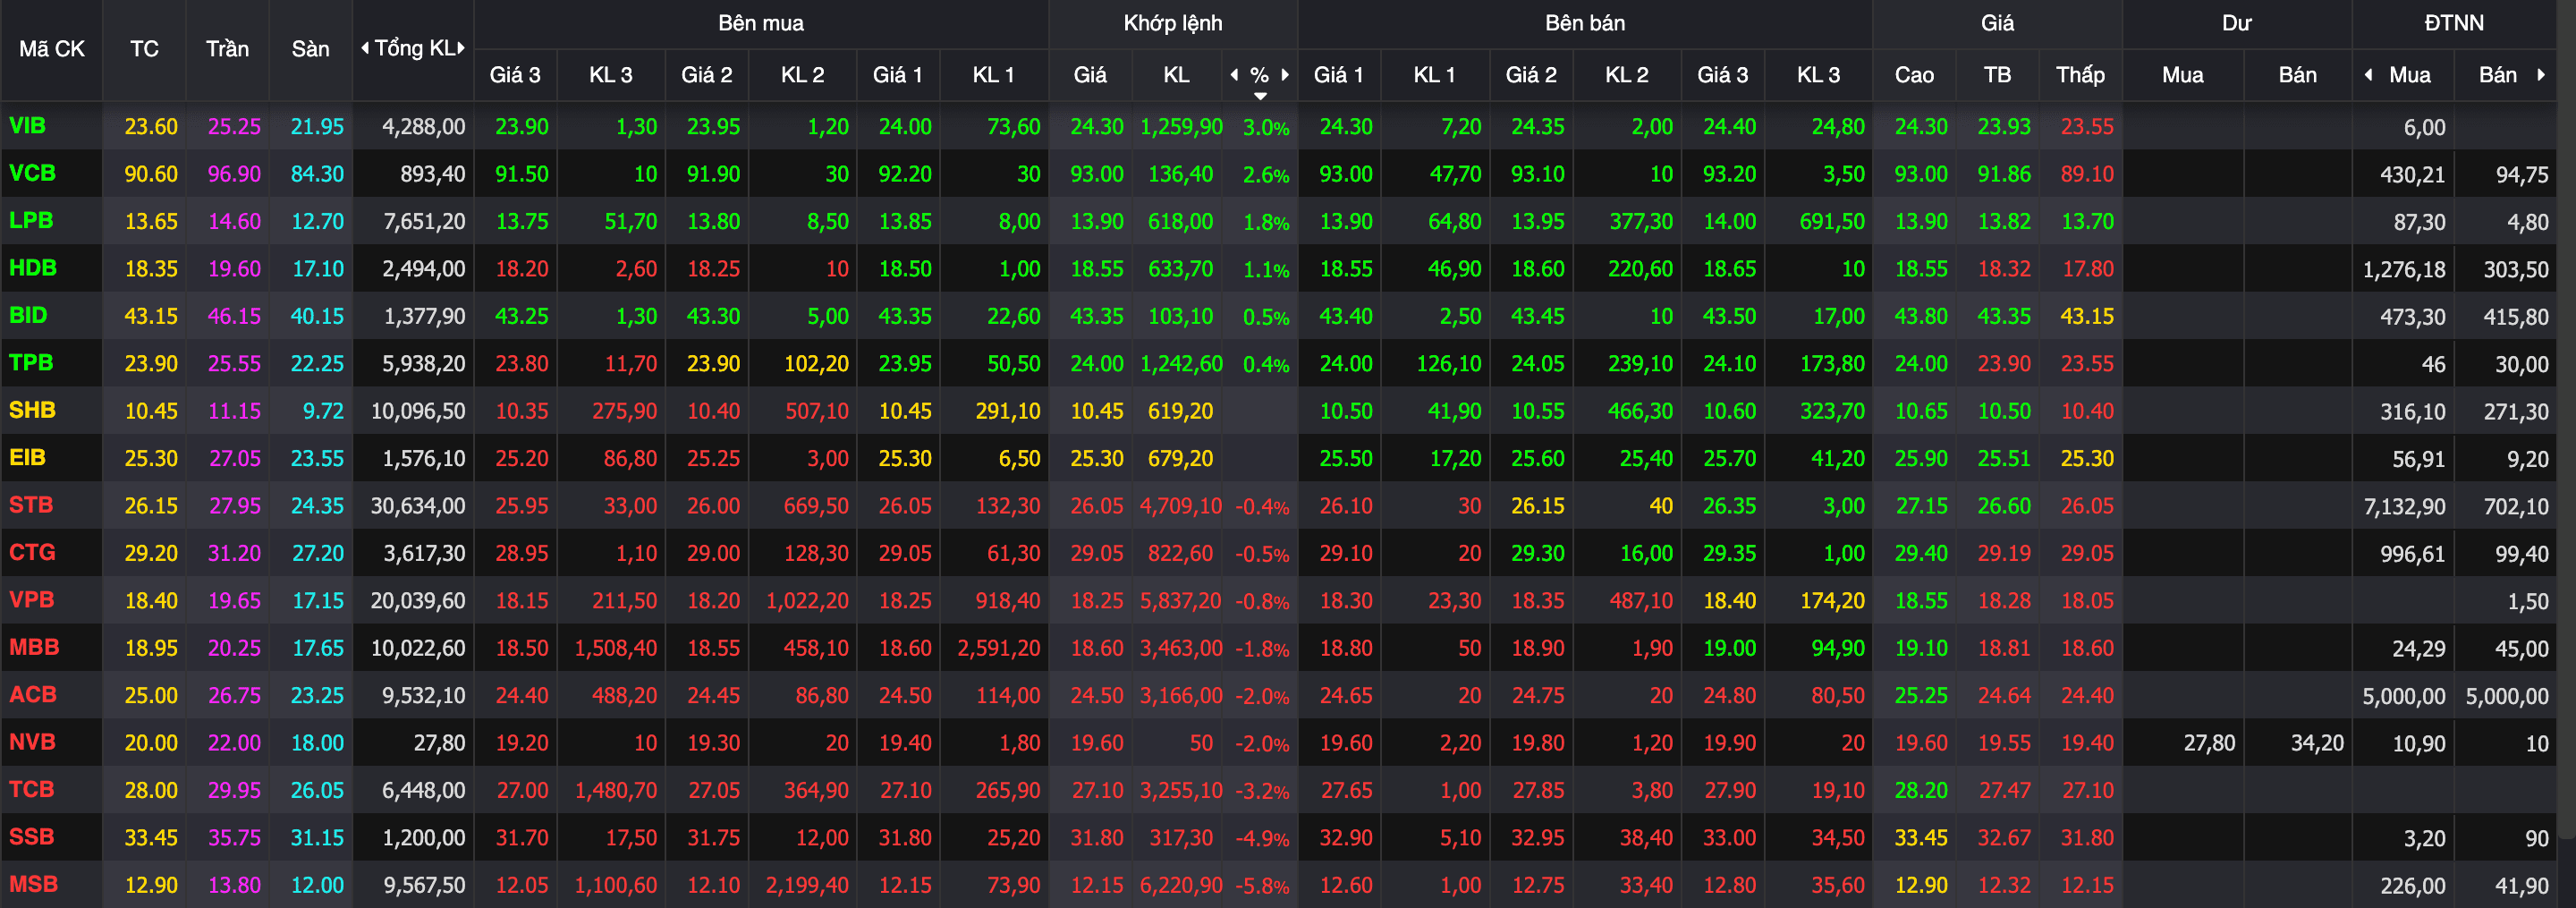
Task: Click MSB's KL 2 buy volume 2,199,40
Action: point(806,885)
